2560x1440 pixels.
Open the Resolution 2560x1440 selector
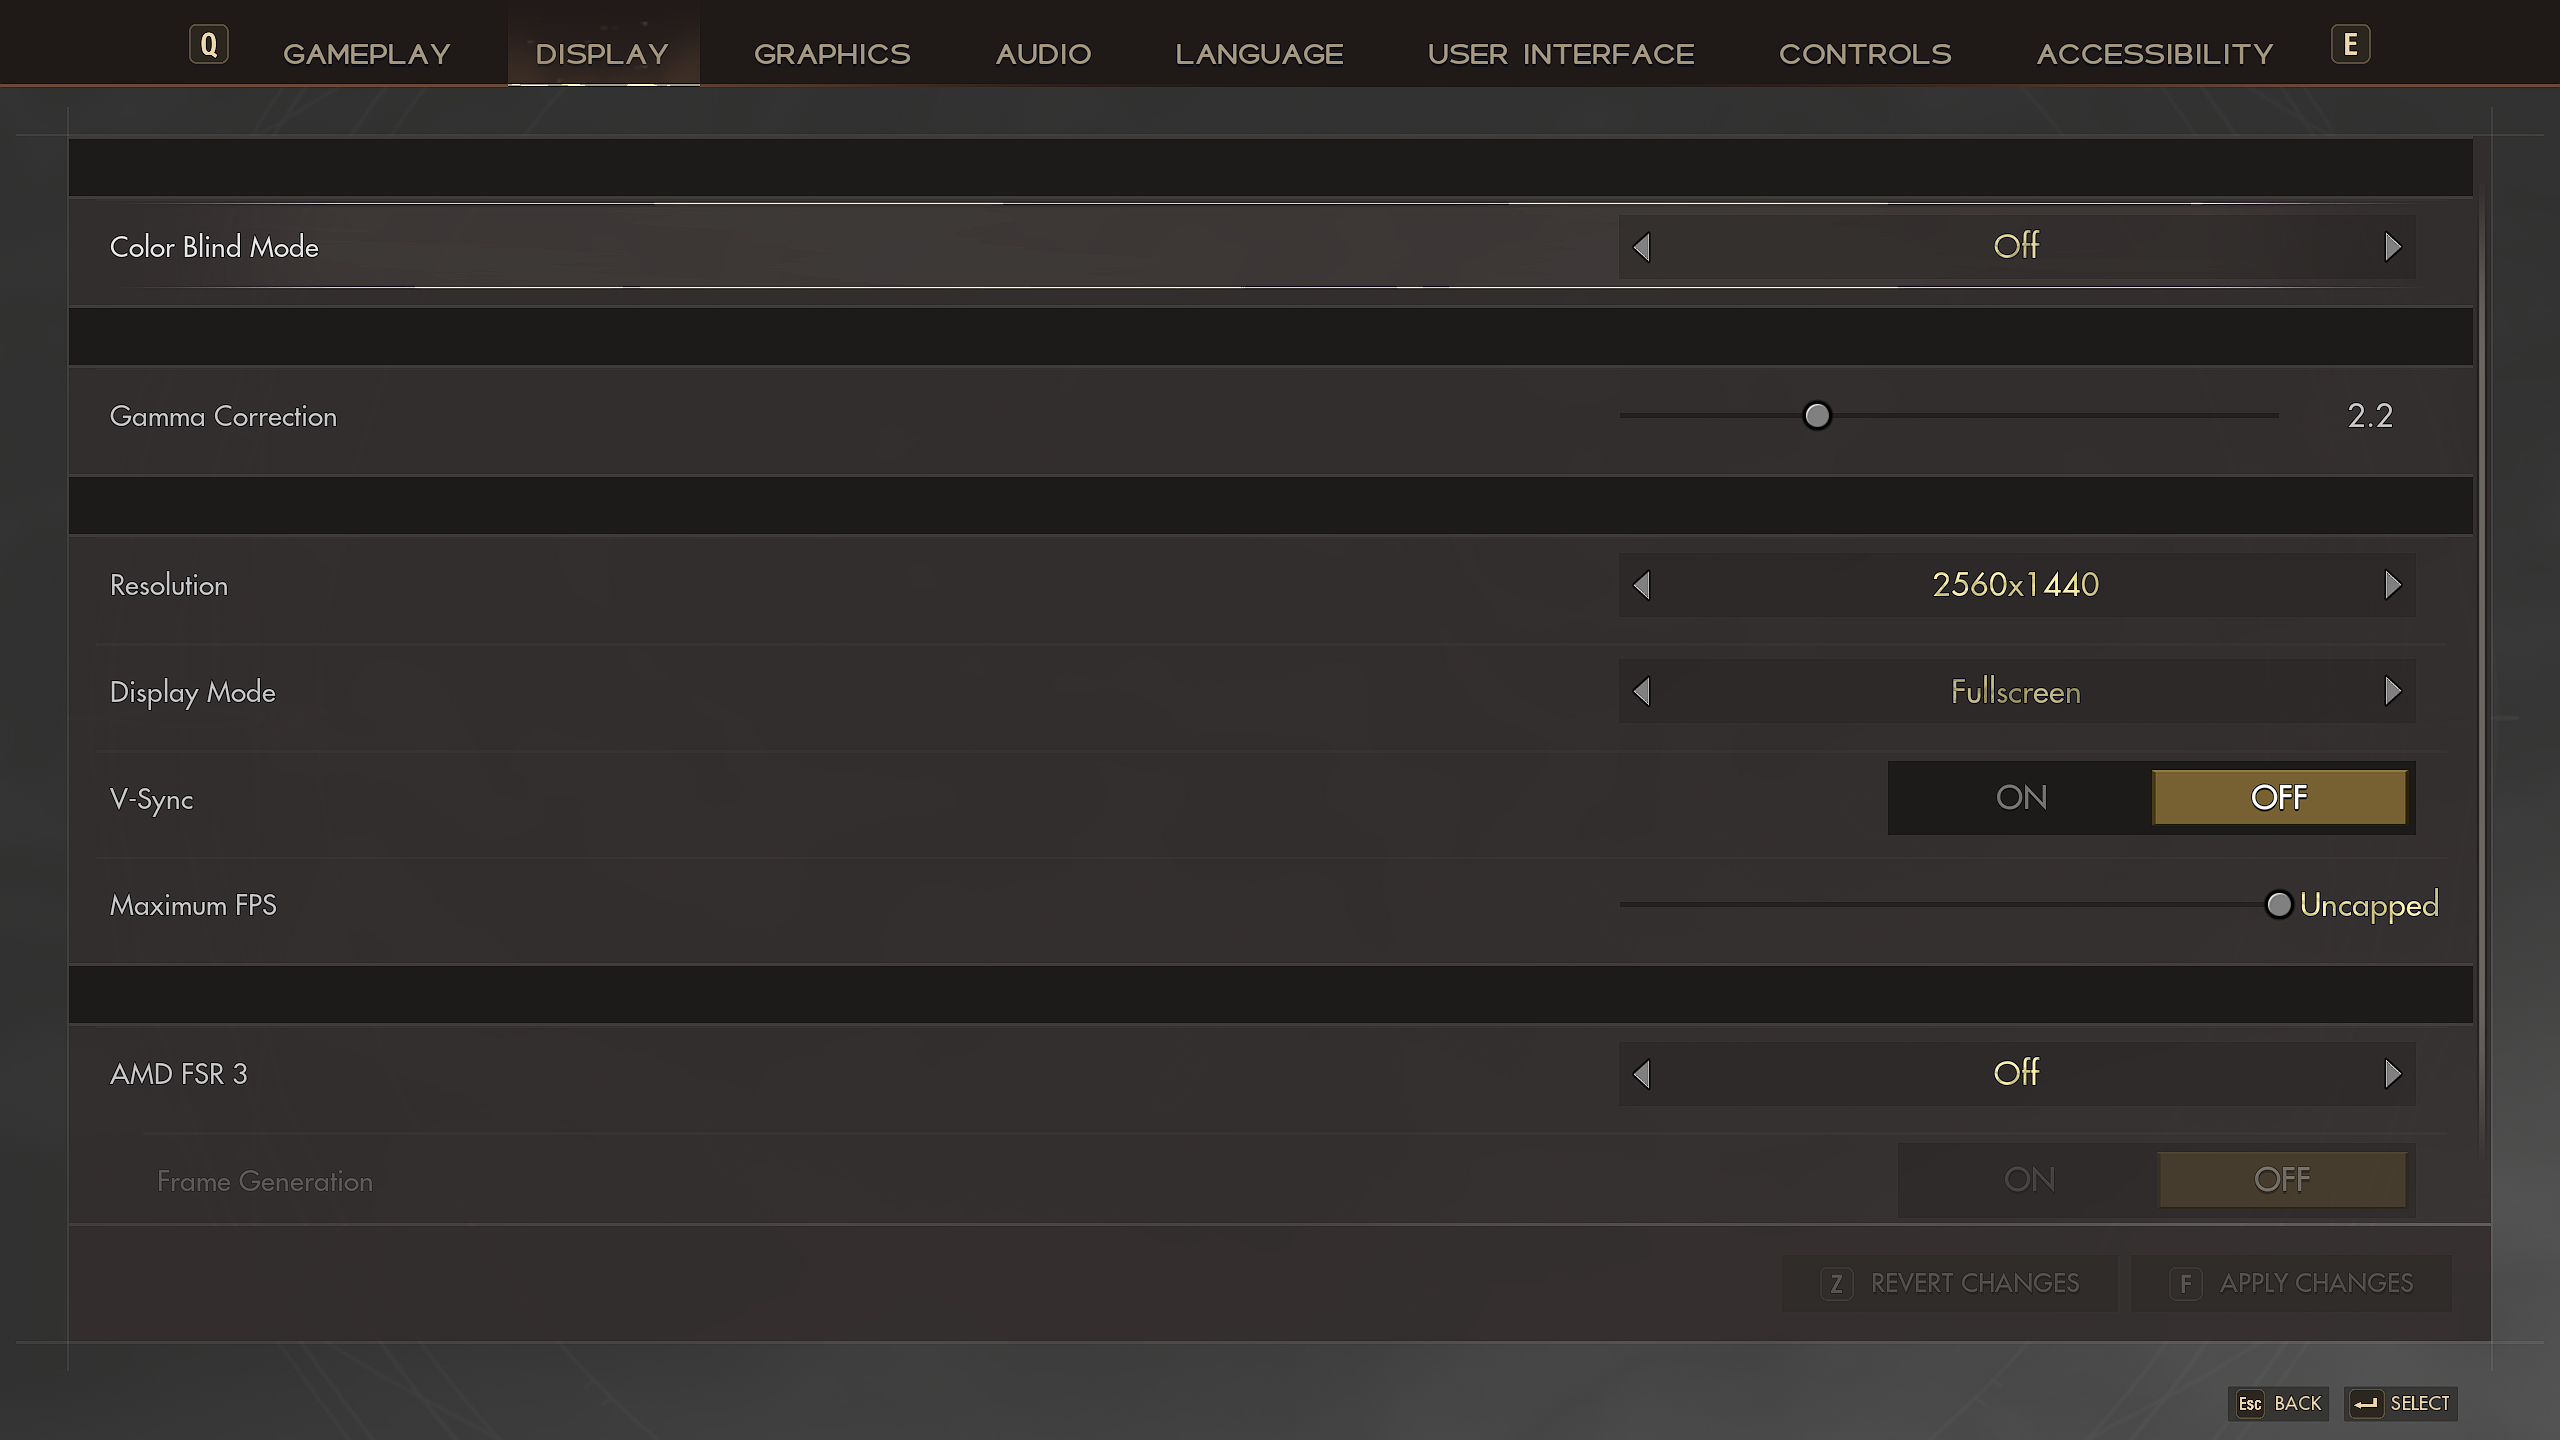point(2015,585)
